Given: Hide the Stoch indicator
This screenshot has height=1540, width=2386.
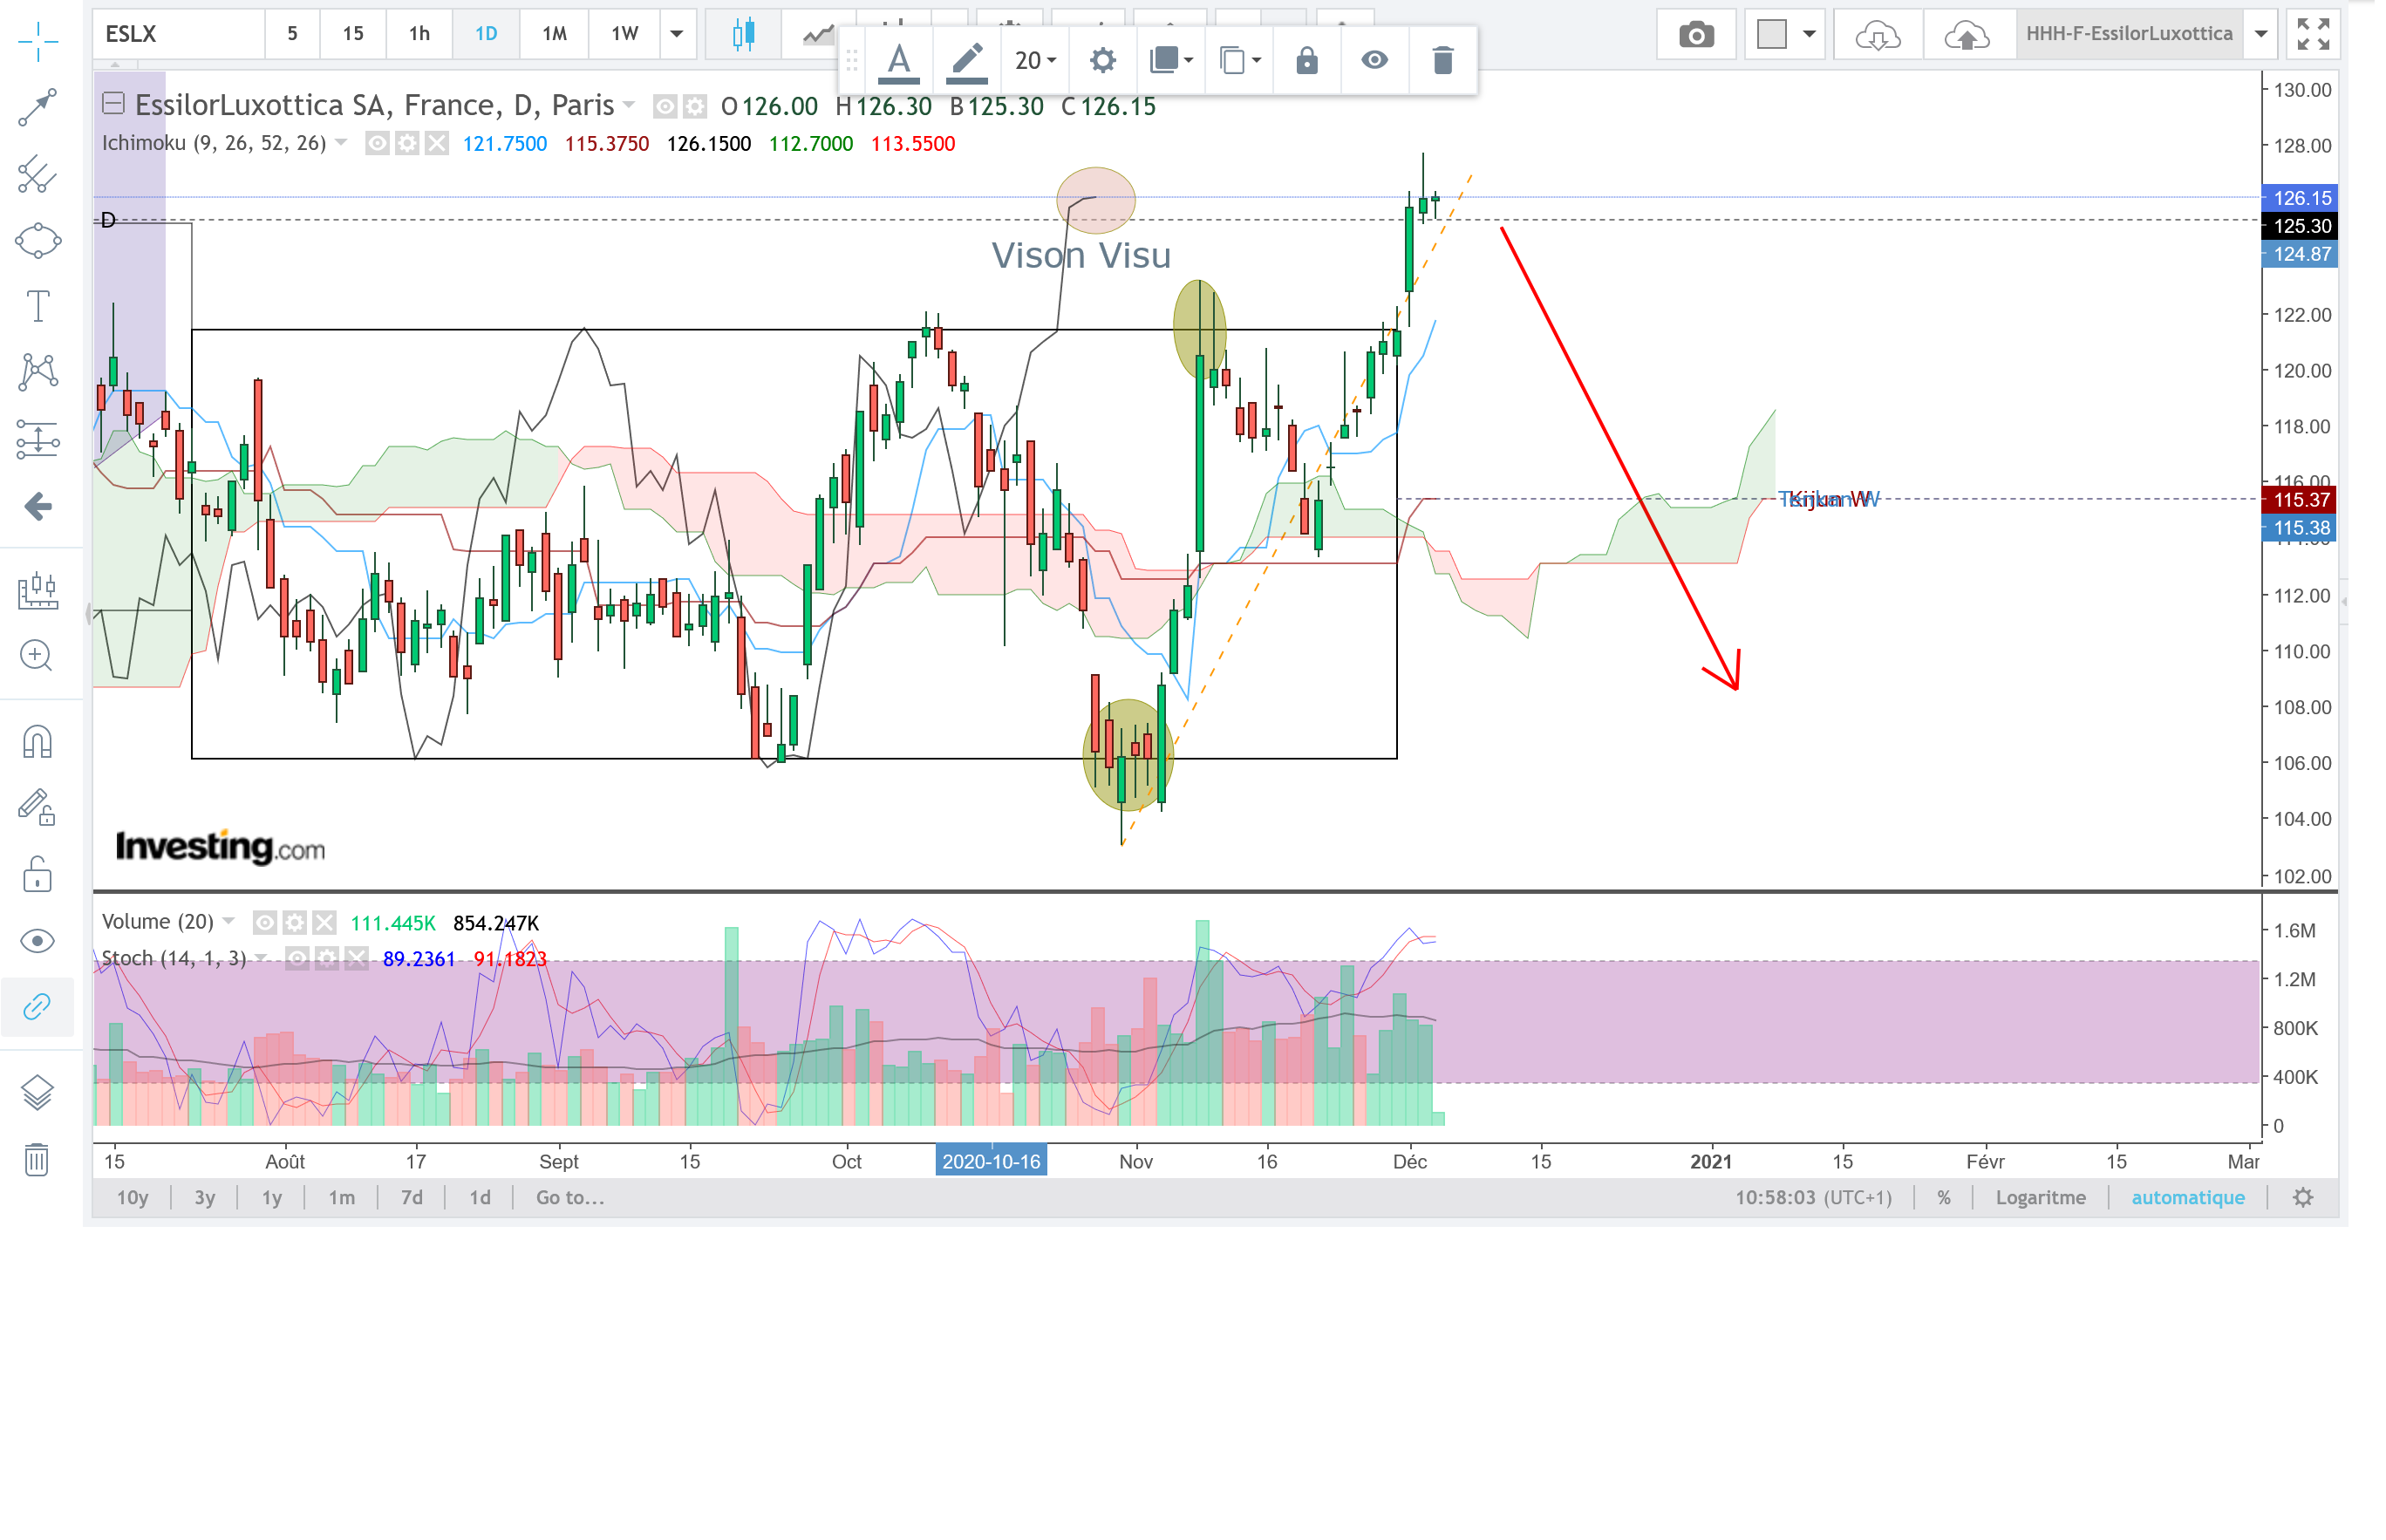Looking at the screenshot, I should coord(296,959).
